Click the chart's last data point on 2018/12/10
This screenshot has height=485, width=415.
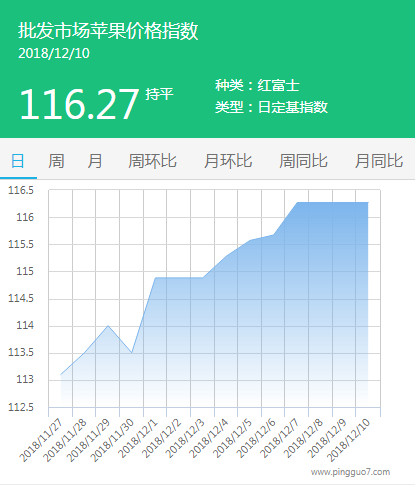368,202
